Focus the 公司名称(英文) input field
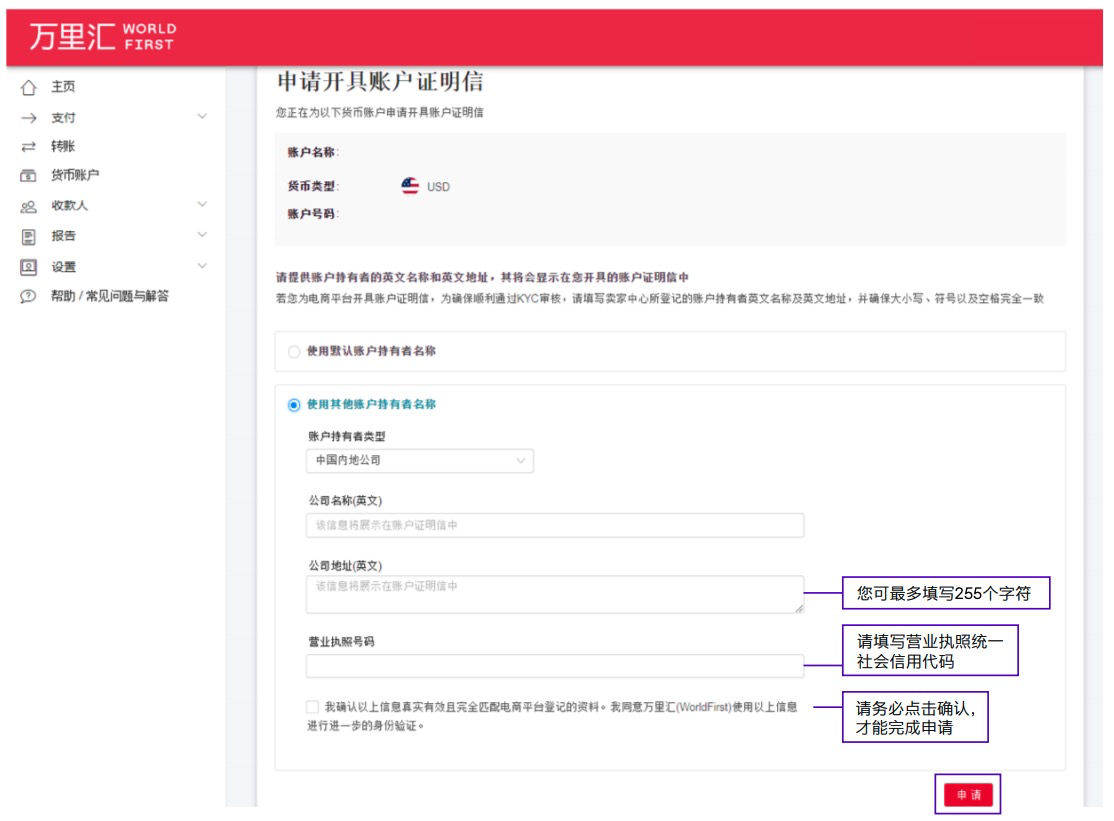The image size is (1114, 821). 555,526
